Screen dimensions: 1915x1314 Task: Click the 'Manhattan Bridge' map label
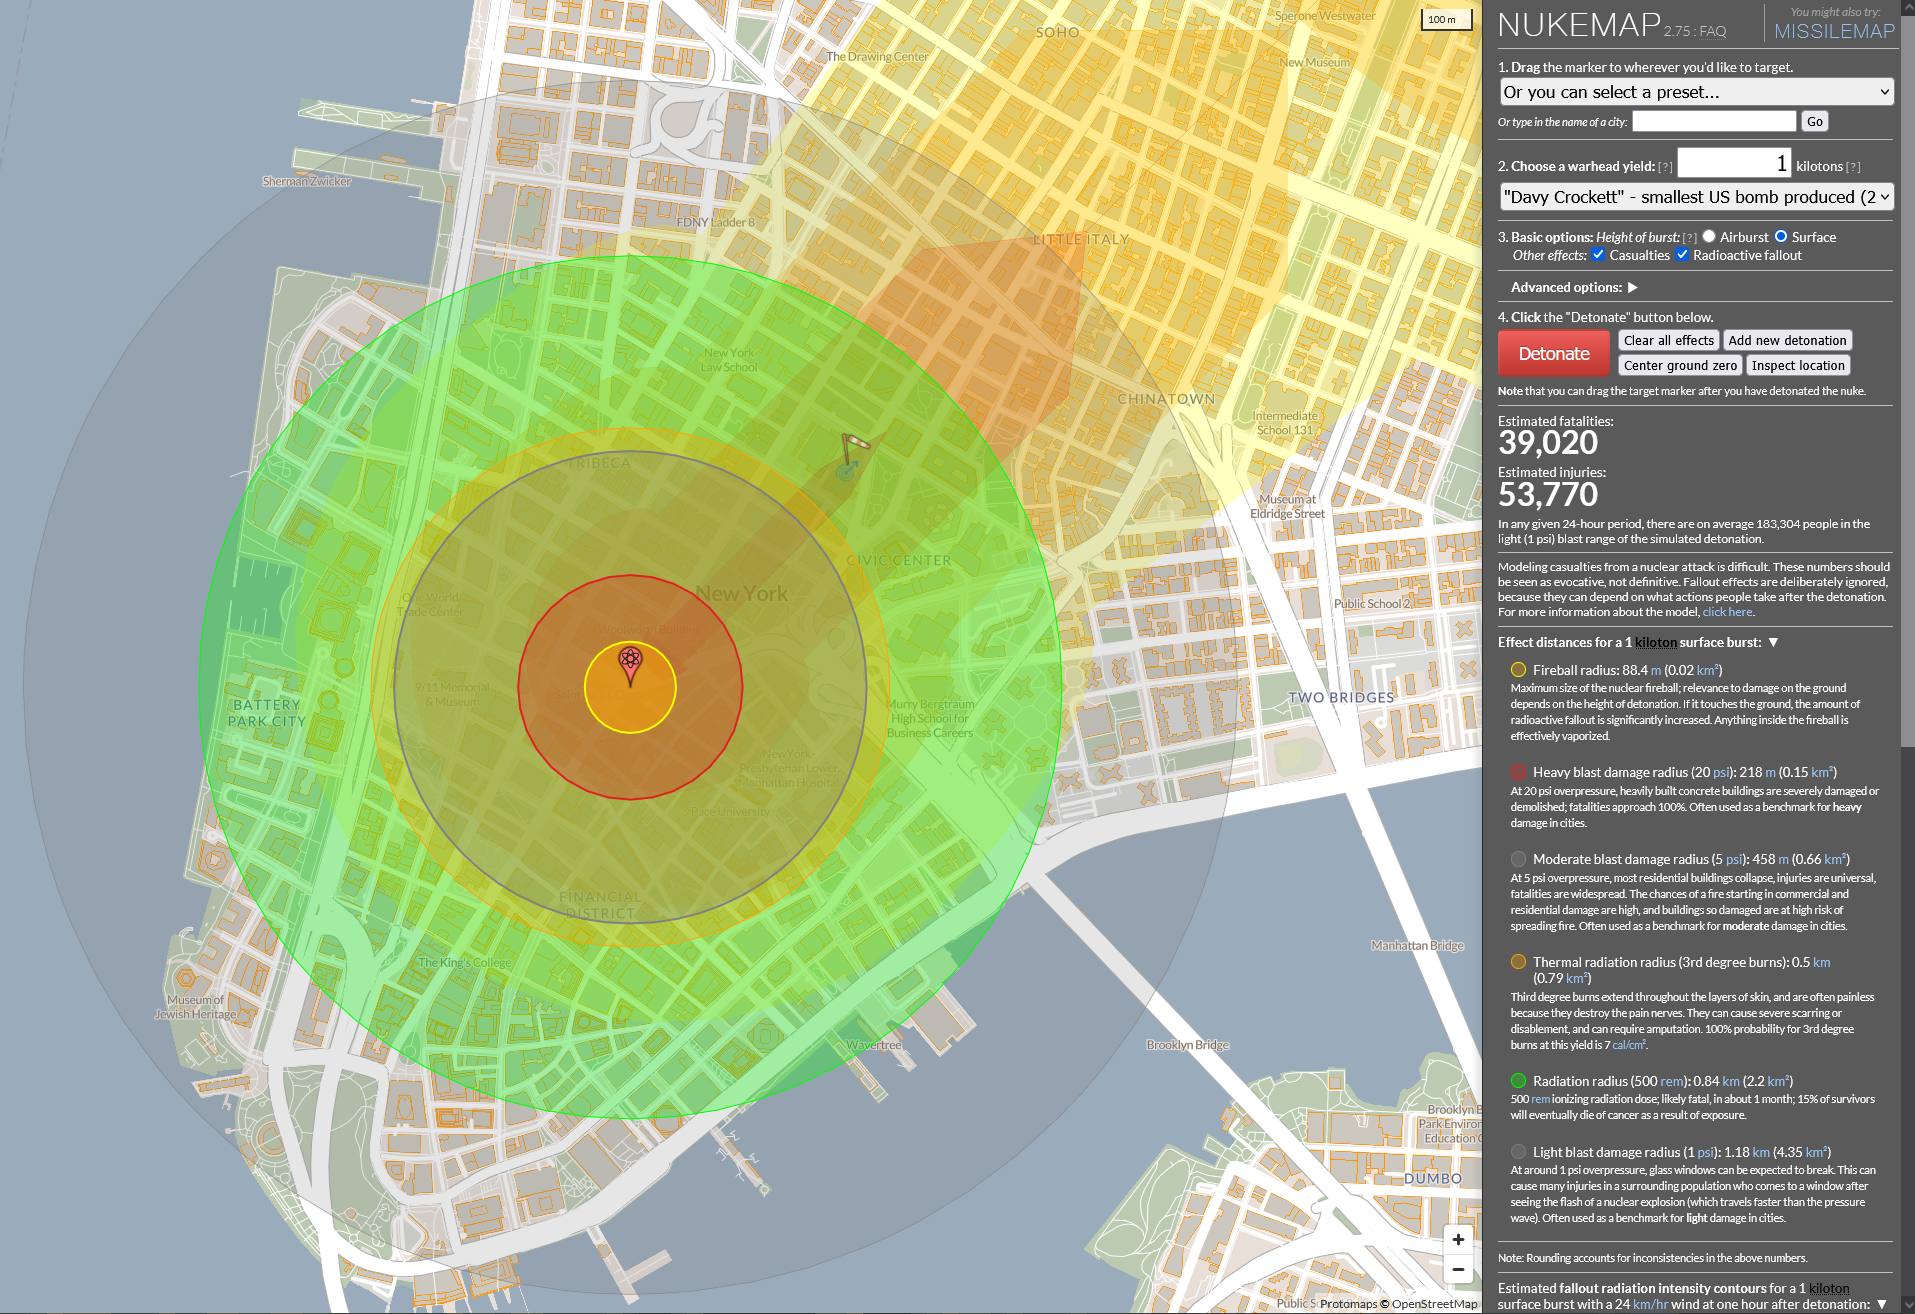pos(1417,945)
